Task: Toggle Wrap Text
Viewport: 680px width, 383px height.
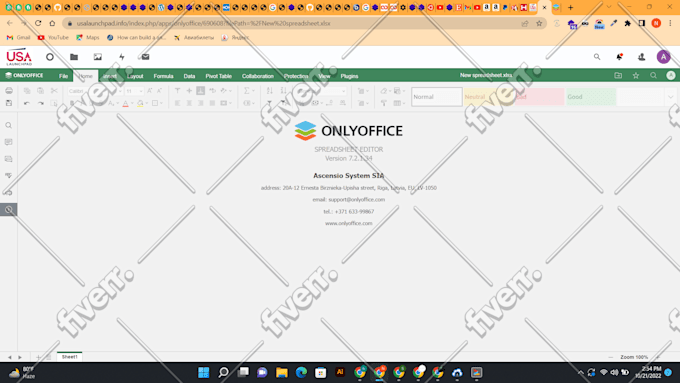Action: 212,91
